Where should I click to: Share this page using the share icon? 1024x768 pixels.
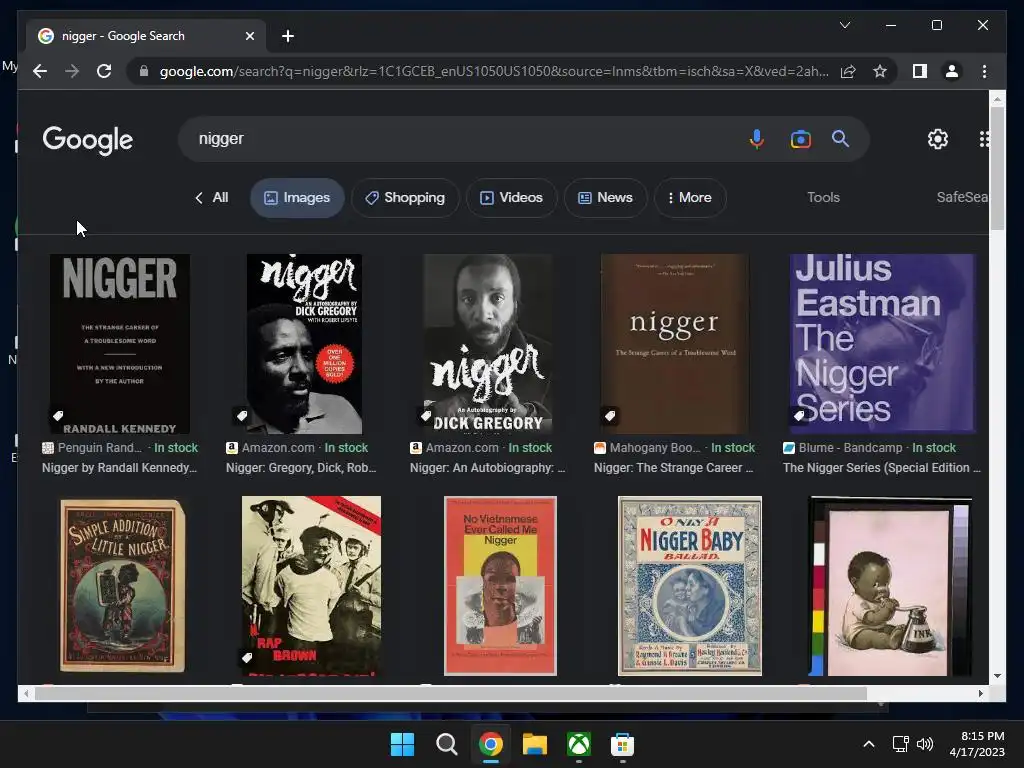(848, 71)
